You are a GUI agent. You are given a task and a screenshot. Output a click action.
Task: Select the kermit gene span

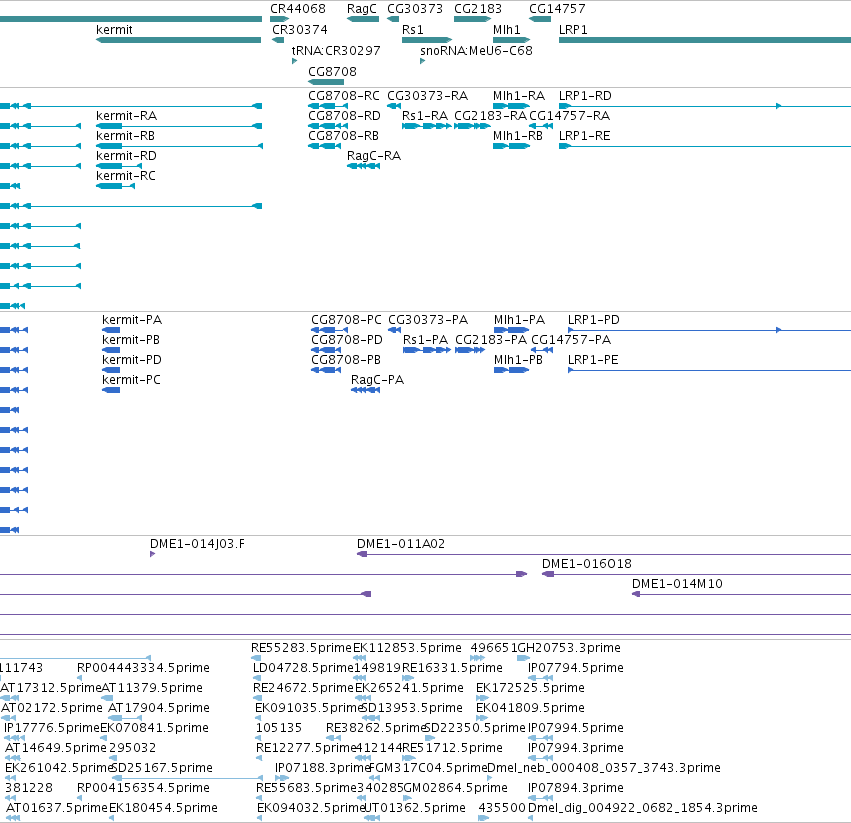click(179, 40)
